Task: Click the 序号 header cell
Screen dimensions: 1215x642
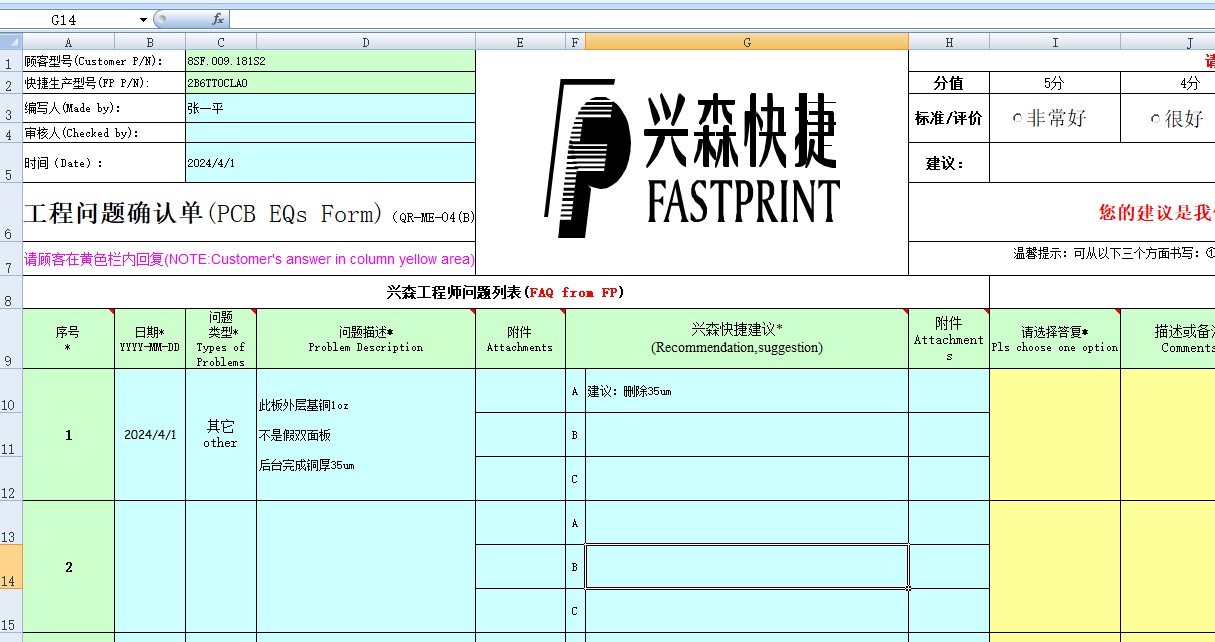Action: click(68, 339)
